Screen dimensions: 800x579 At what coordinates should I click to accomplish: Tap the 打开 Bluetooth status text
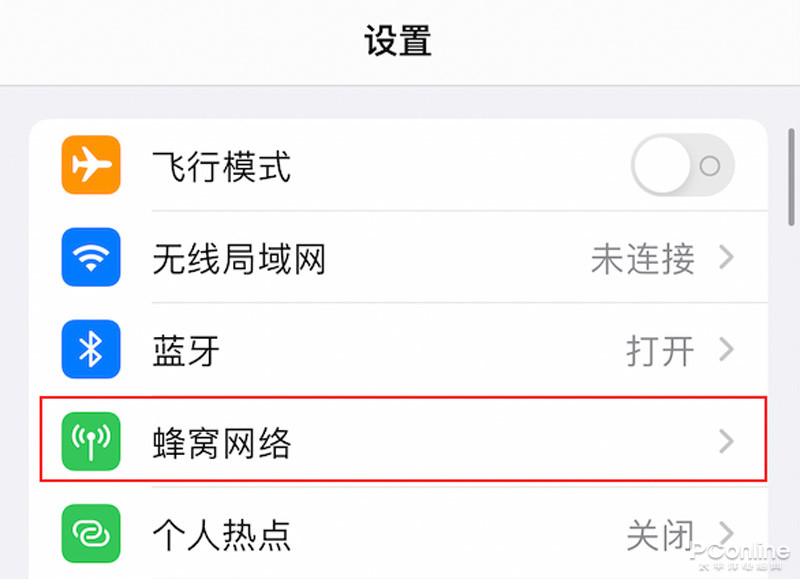660,351
